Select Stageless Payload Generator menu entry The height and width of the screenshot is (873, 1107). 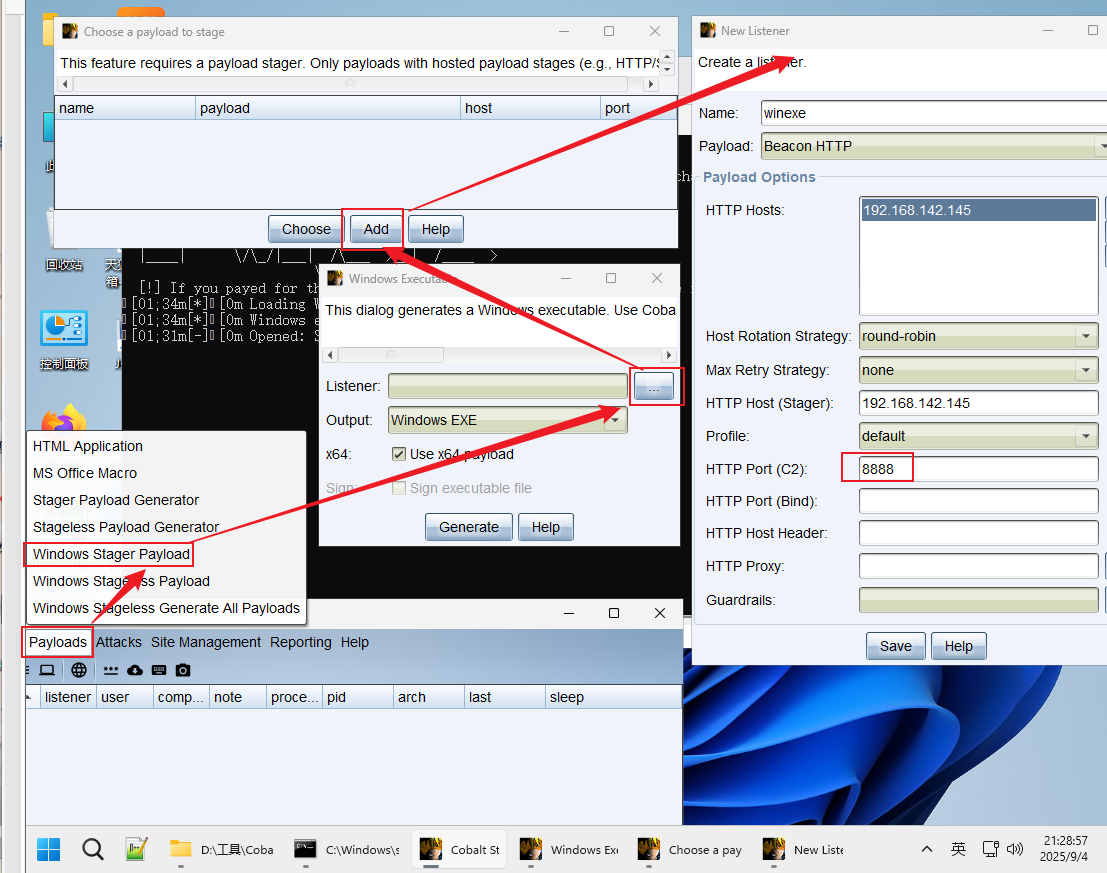pyautogui.click(x=126, y=527)
